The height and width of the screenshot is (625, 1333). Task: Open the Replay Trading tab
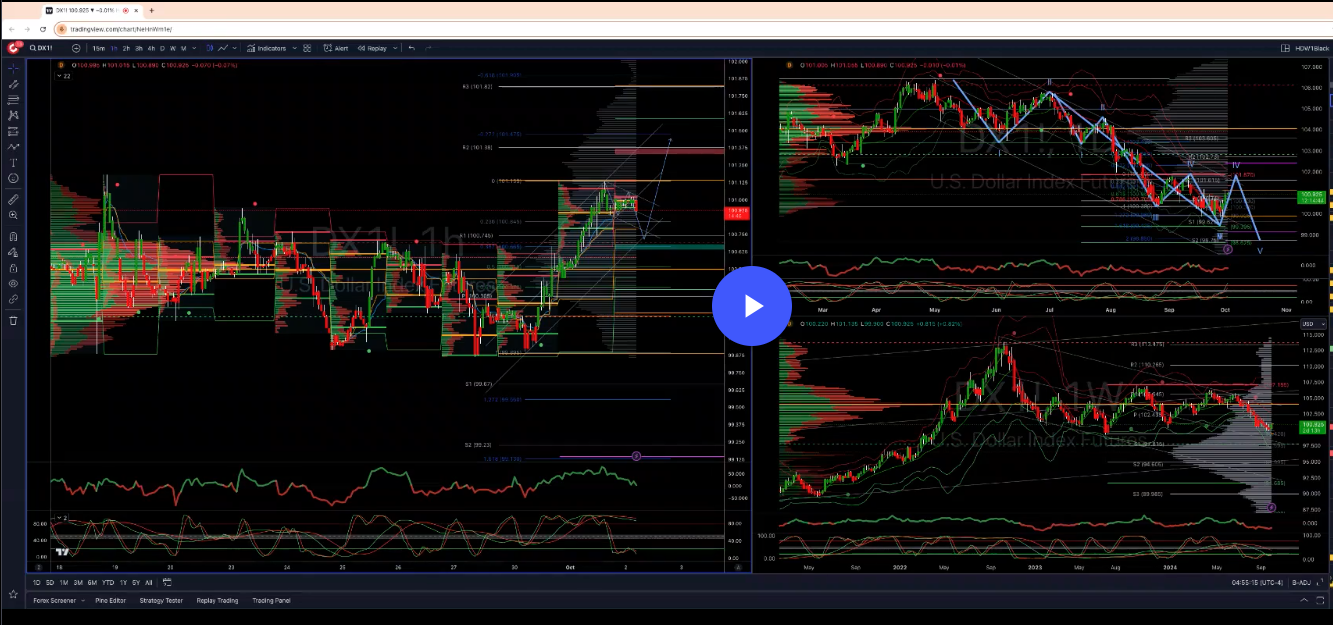coord(217,600)
